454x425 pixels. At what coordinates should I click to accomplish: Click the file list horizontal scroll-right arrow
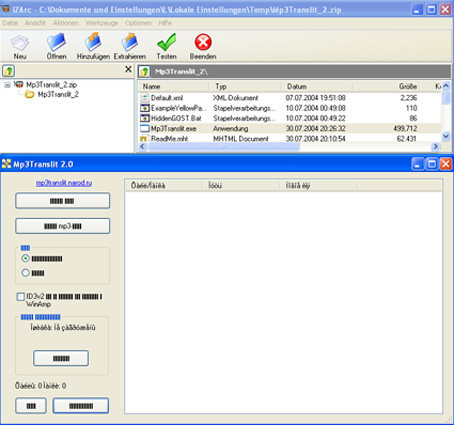[x=435, y=146]
